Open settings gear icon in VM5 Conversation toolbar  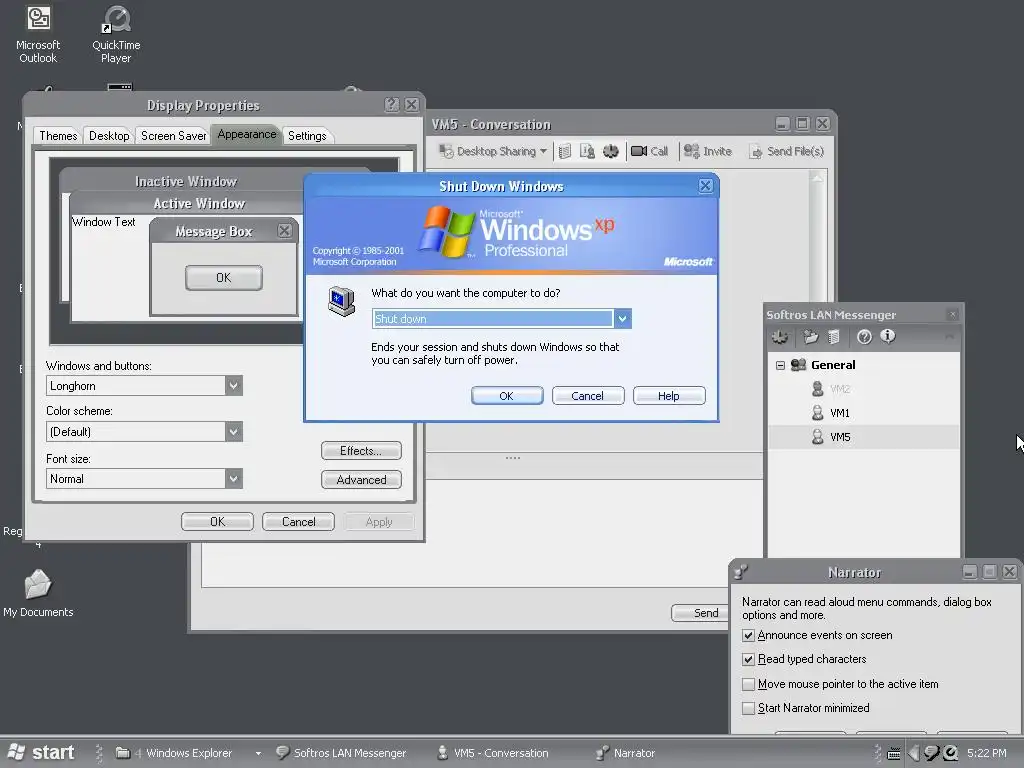tap(611, 152)
